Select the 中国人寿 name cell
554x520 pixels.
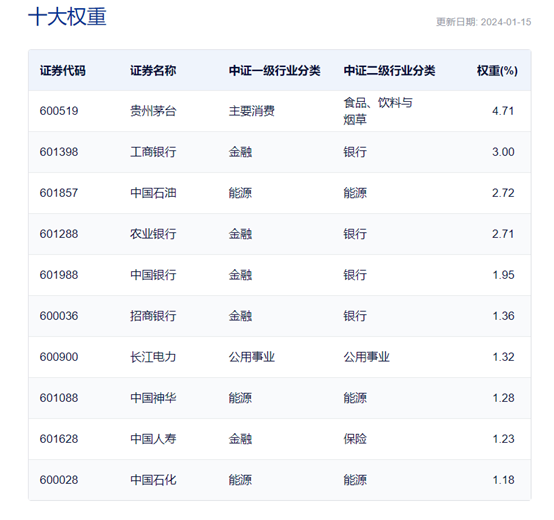pyautogui.click(x=153, y=439)
